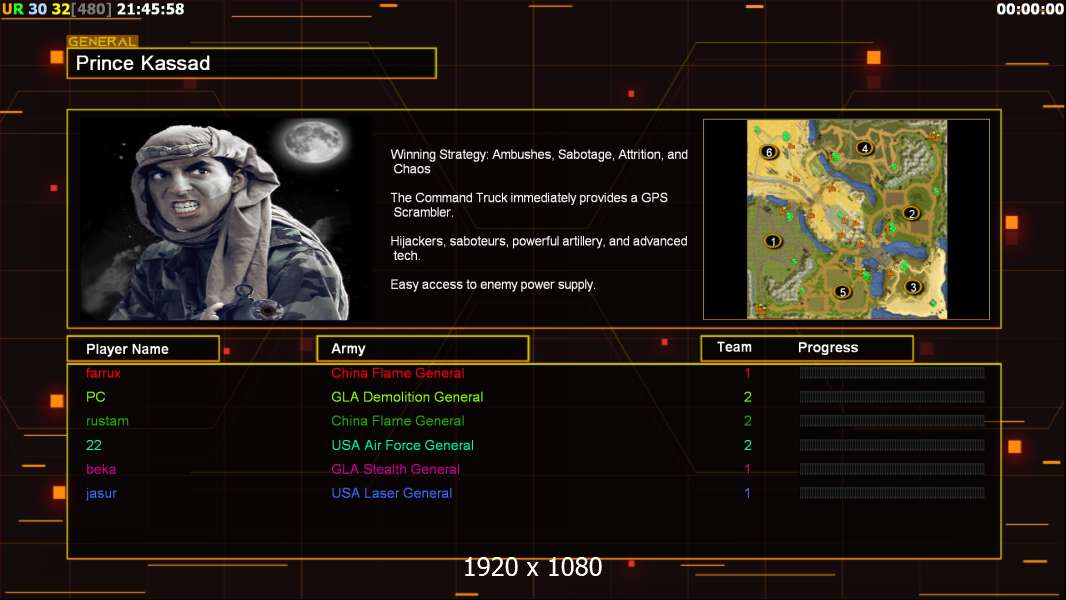Screen dimensions: 1066x600
Task: Click the Hijackers, saboteurs description line
Action: [x=538, y=248]
